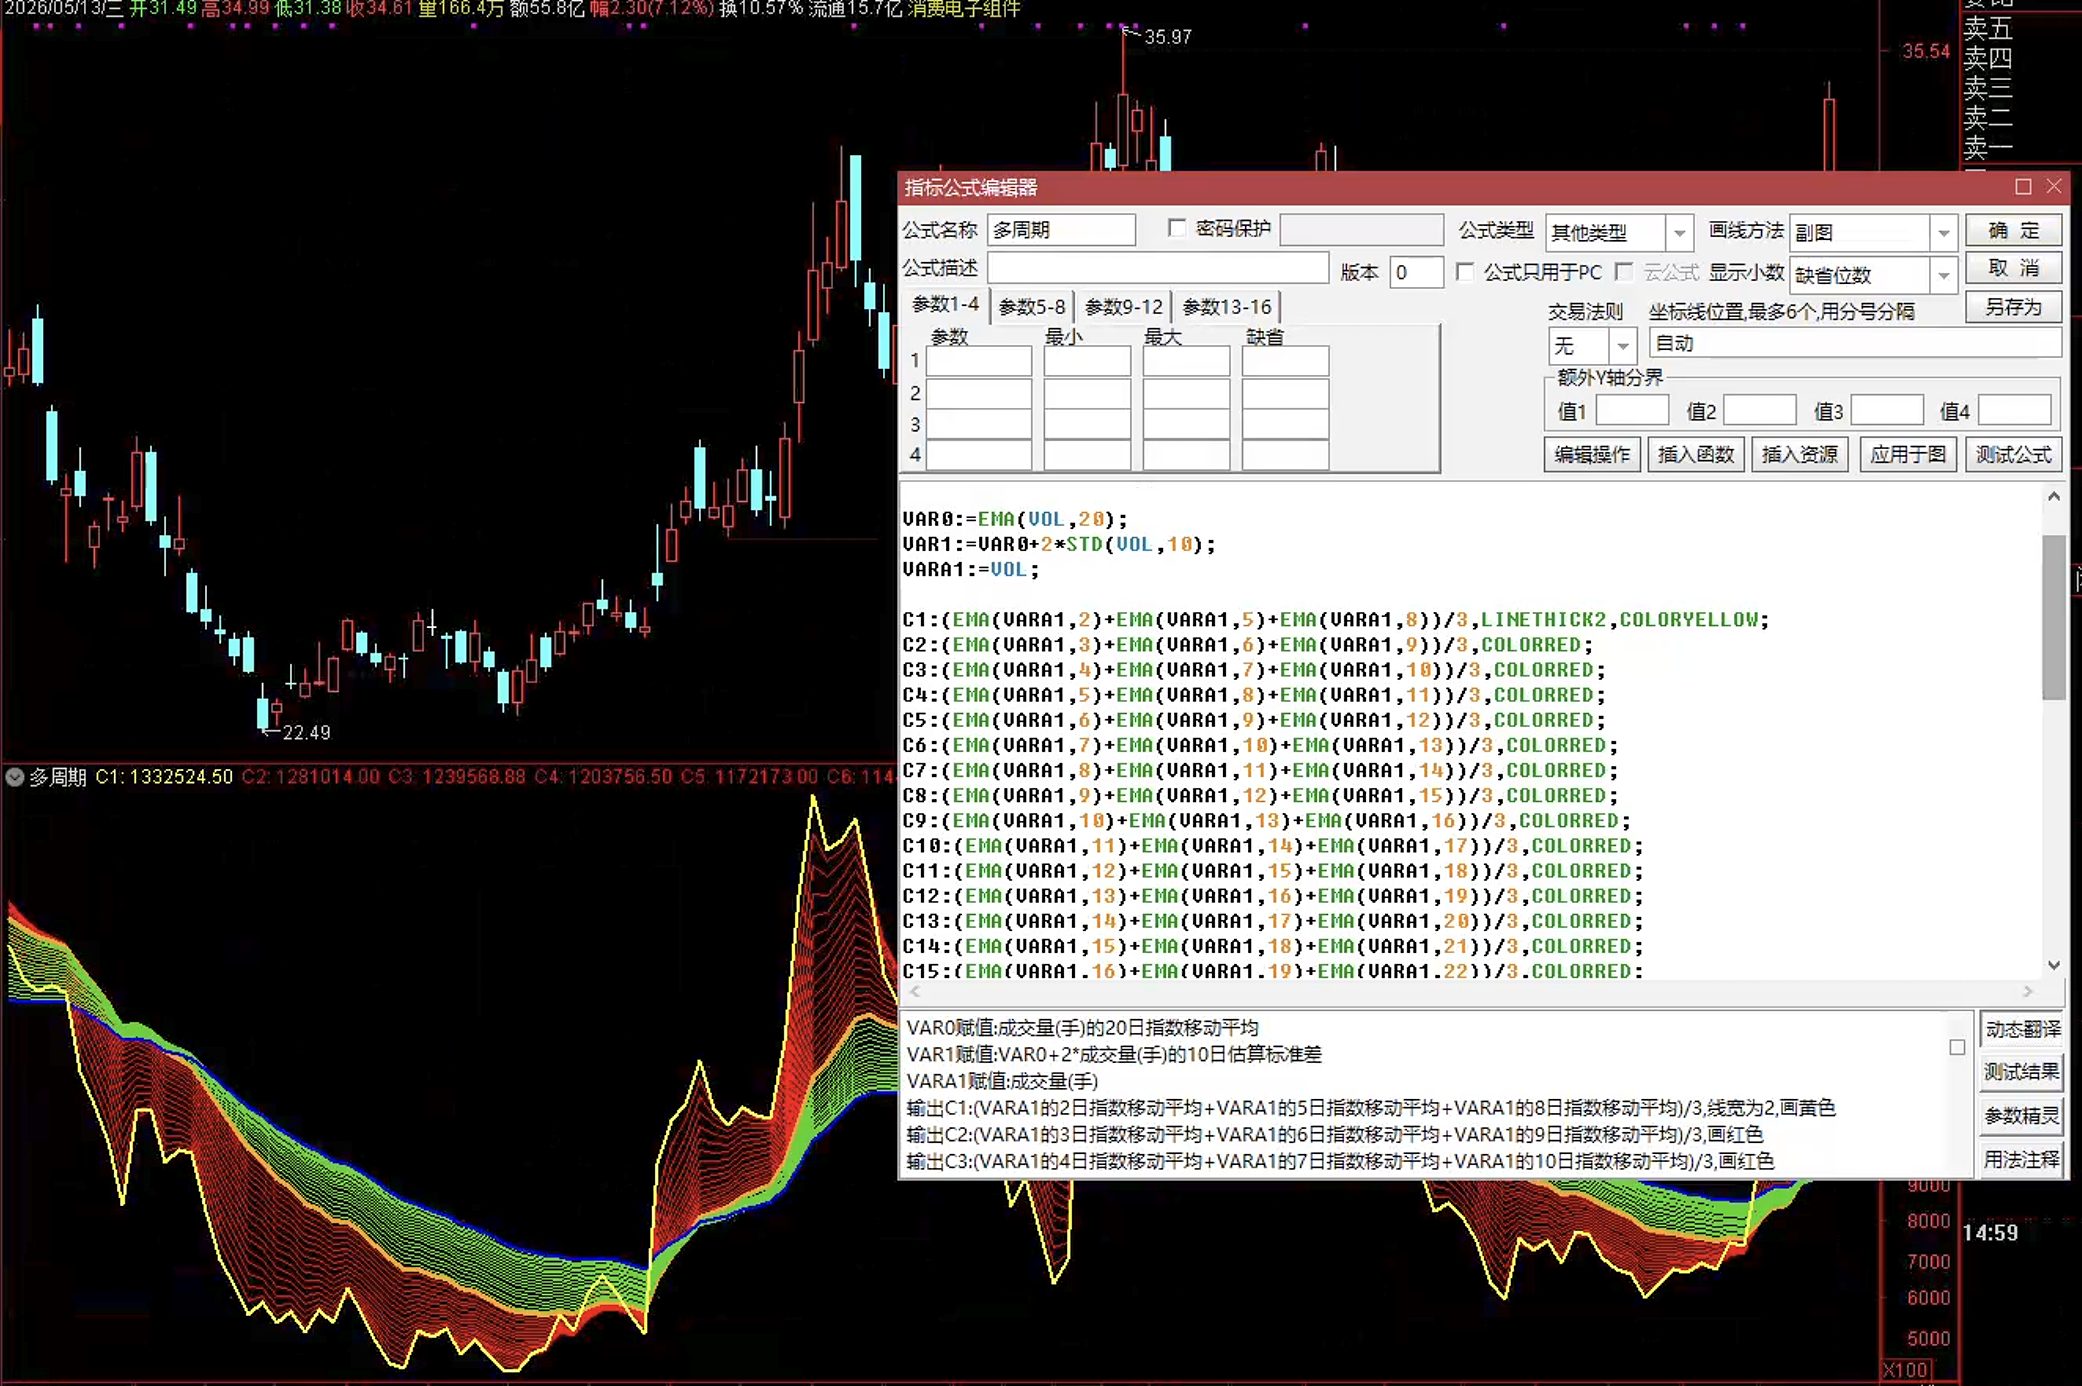Click the C1: 1332524.50 indicator value
Viewport: 2082px width, 1386px height.
164,777
